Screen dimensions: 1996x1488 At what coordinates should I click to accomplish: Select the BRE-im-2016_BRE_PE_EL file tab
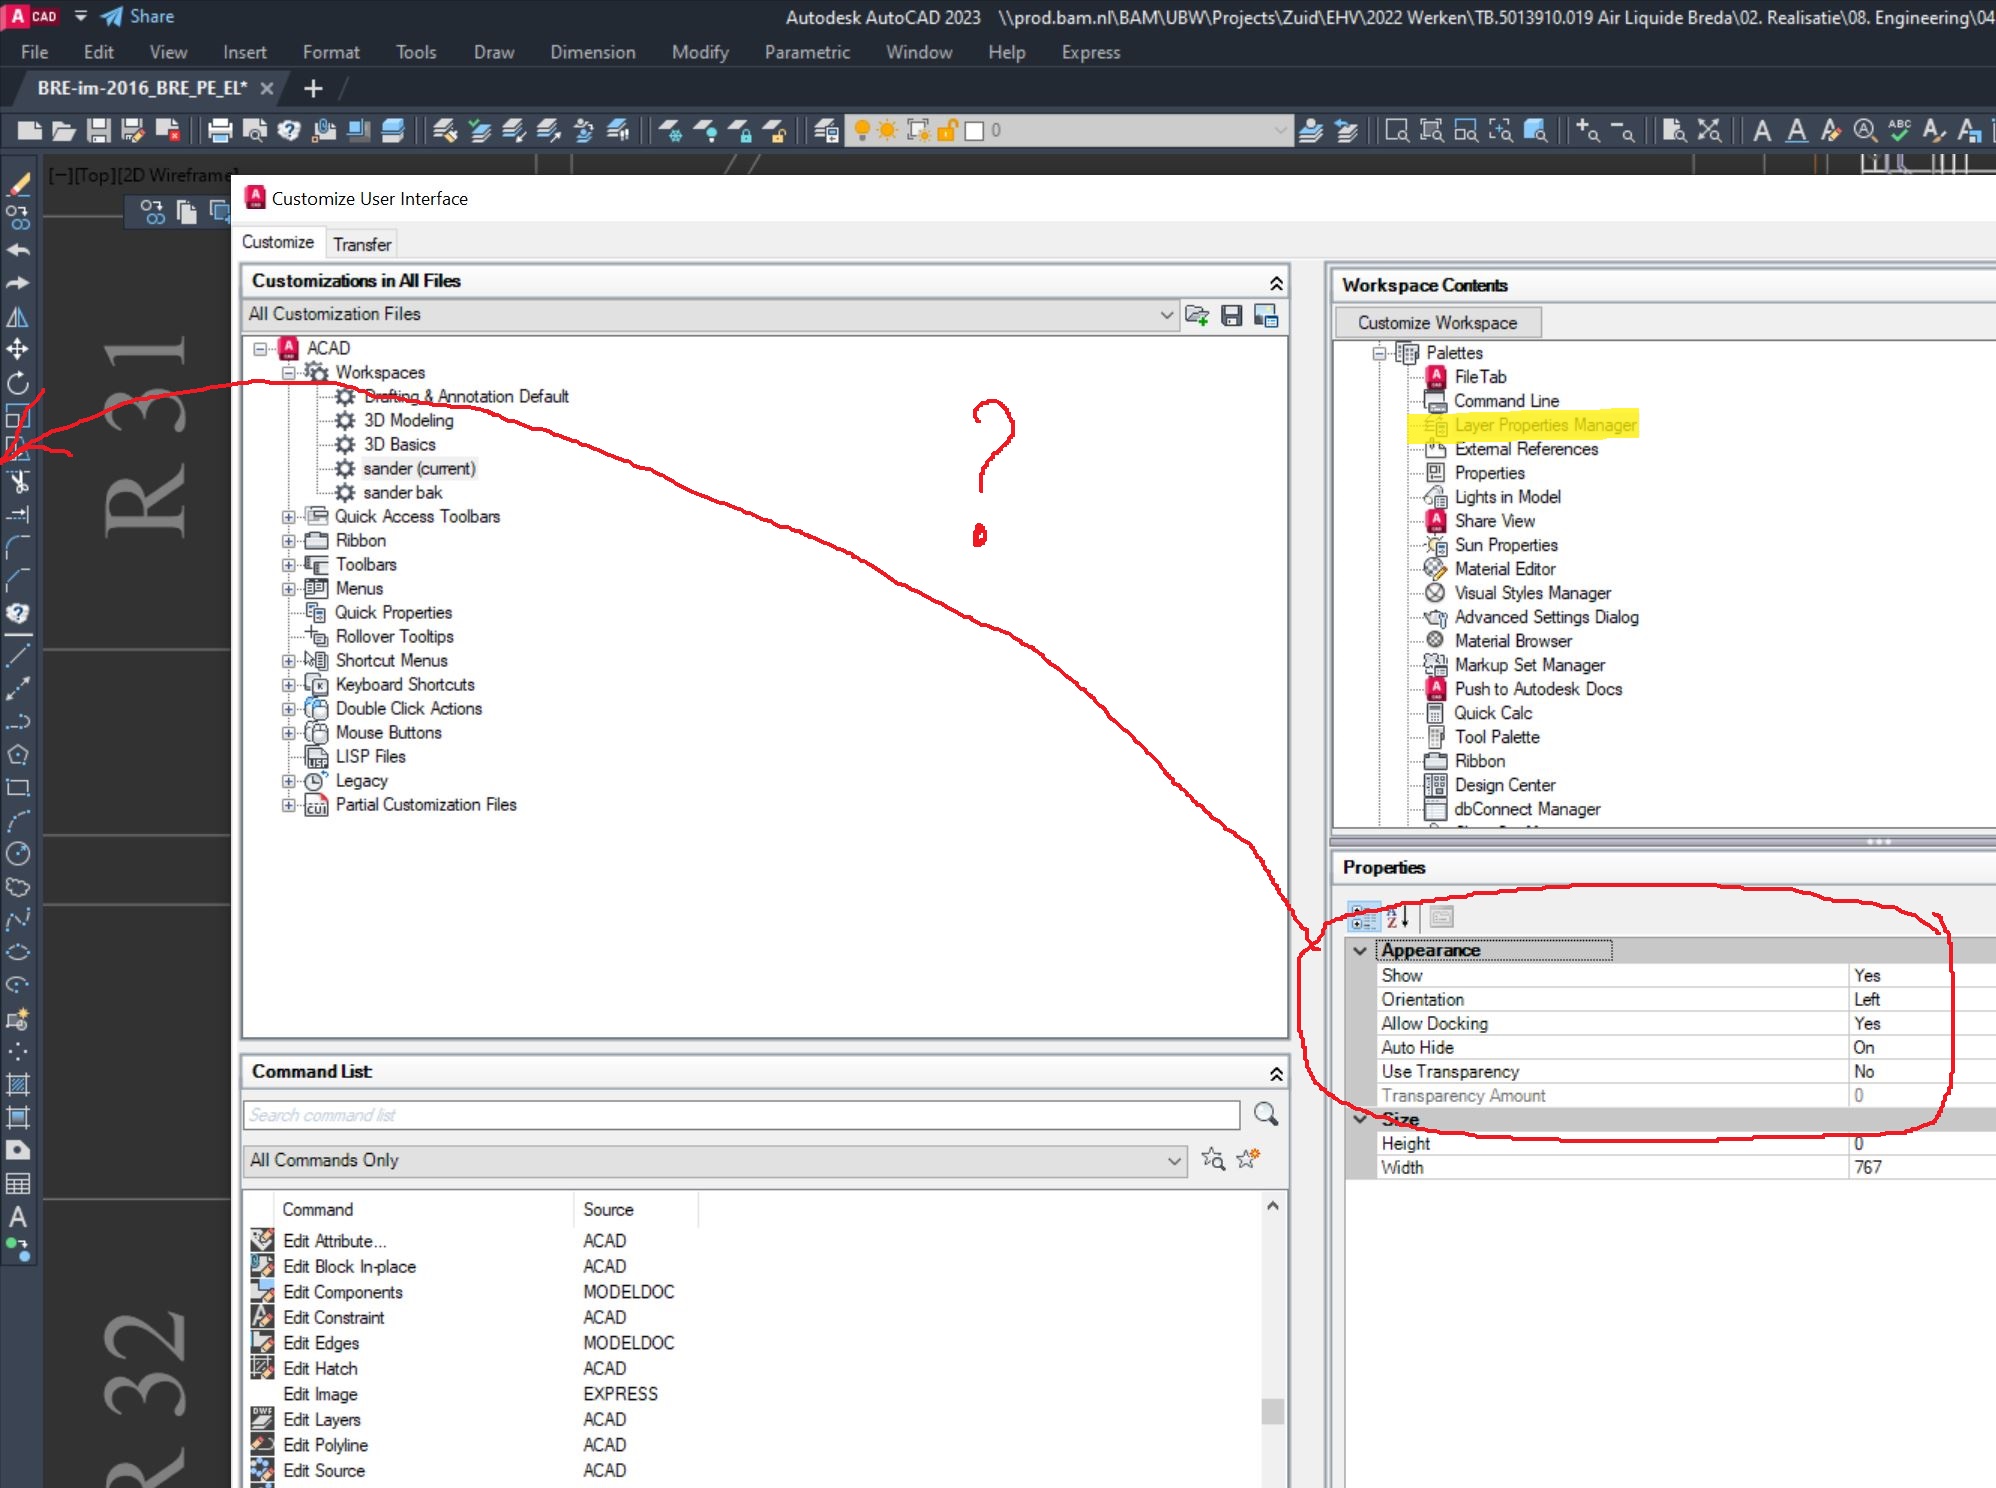click(x=142, y=88)
